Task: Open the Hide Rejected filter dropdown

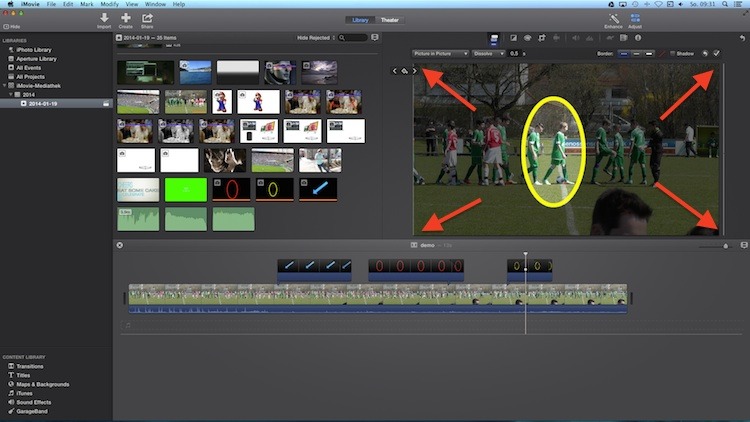Action: pos(316,37)
